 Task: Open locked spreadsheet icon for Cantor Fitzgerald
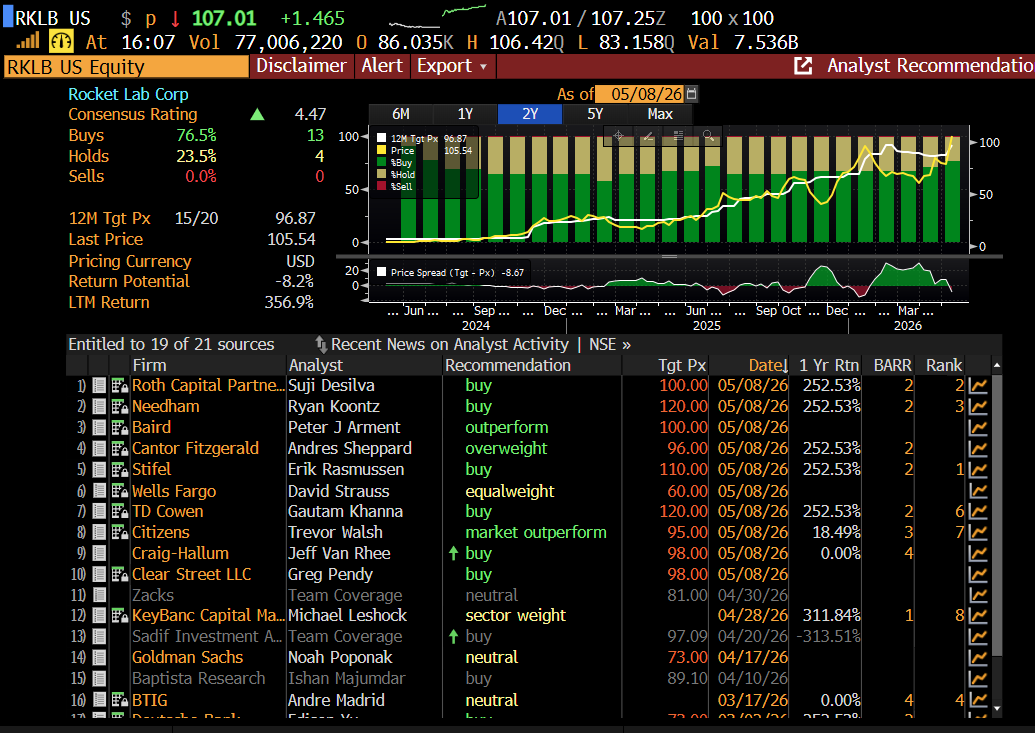click(x=119, y=448)
